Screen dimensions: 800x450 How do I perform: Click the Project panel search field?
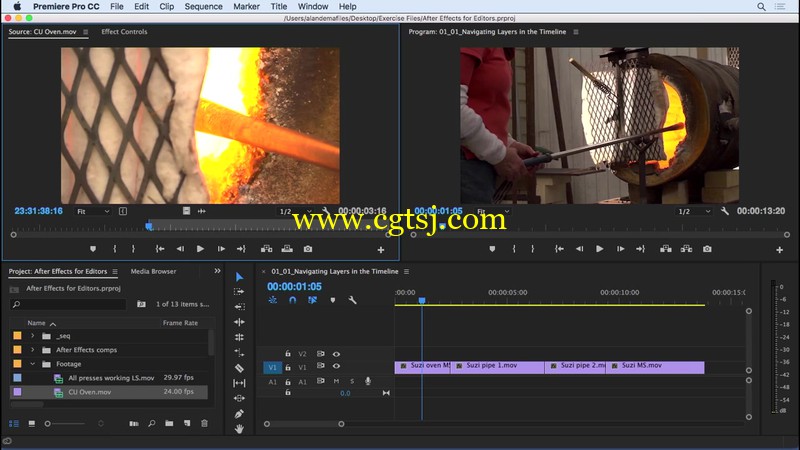click(68, 304)
